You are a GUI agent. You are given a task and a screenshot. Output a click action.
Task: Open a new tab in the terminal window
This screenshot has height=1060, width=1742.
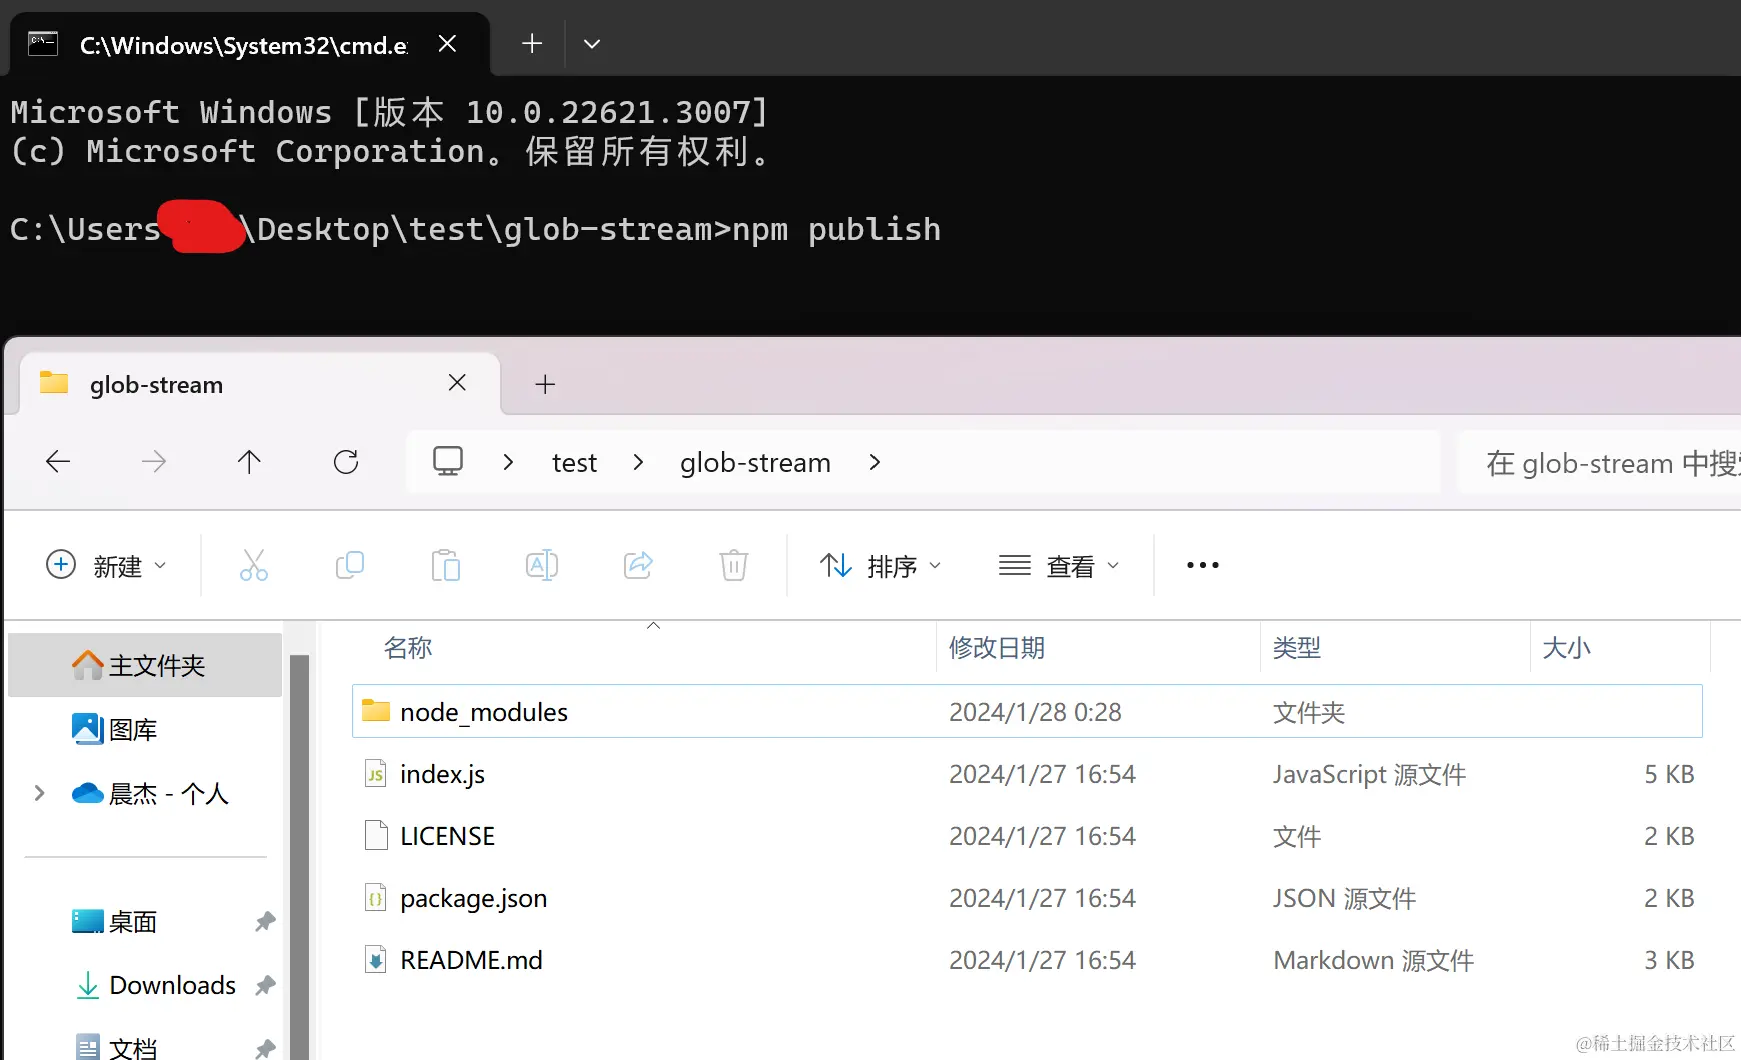point(532,43)
